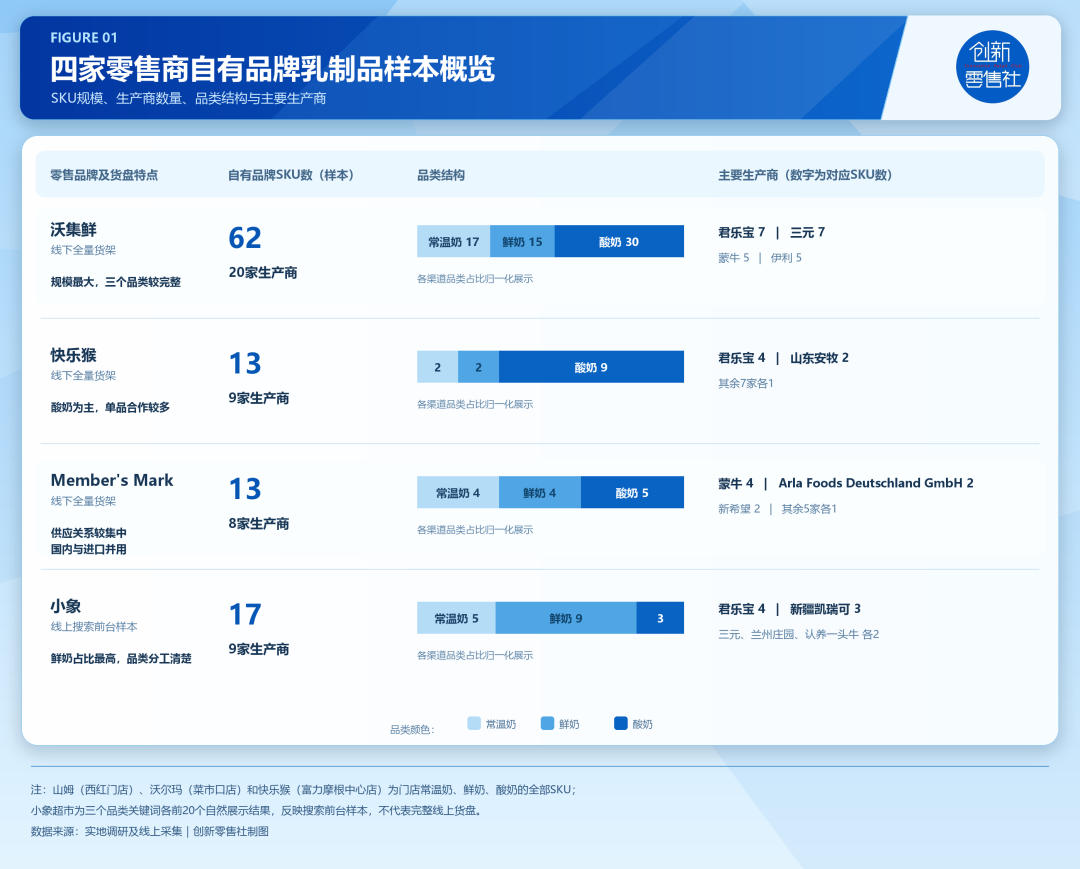This screenshot has width=1080, height=869.
Task: Click the 酸奶 30 bar segment
Action: tap(619, 241)
